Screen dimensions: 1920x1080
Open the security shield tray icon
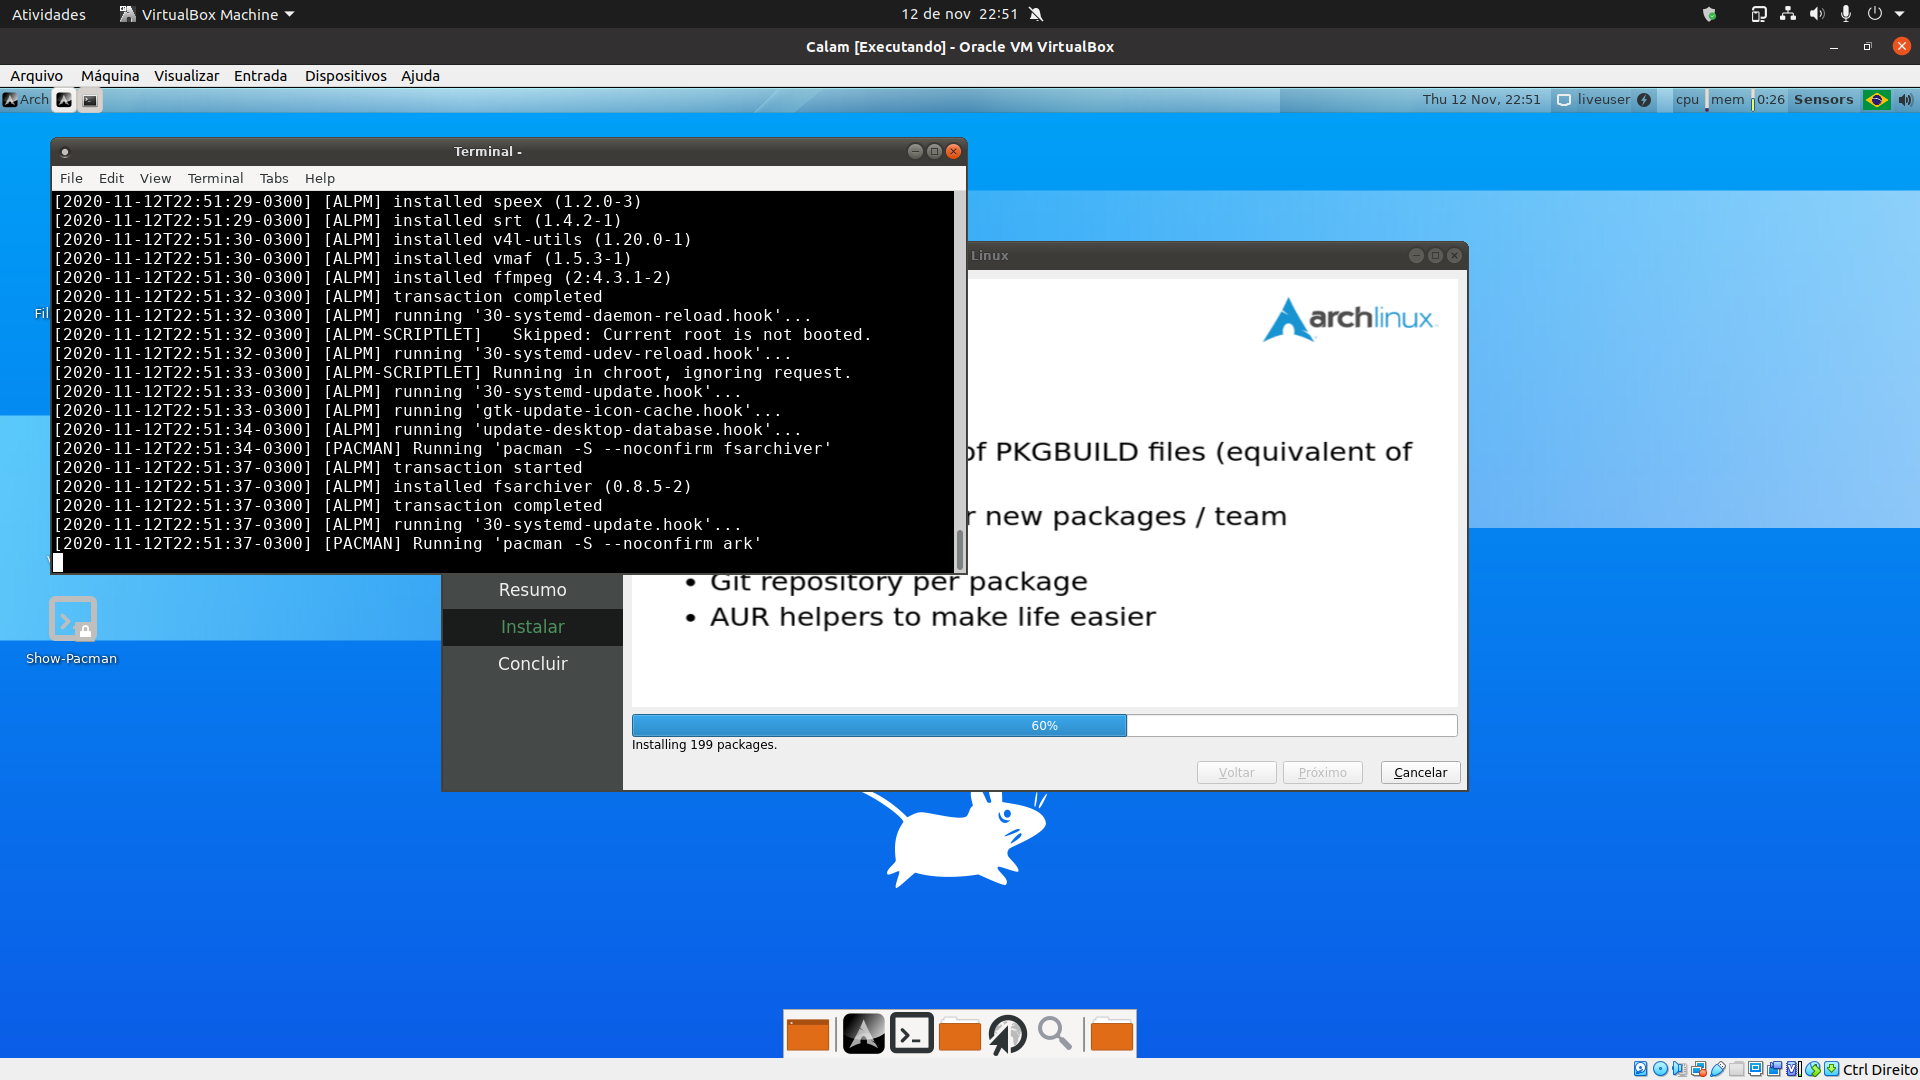tap(1709, 14)
